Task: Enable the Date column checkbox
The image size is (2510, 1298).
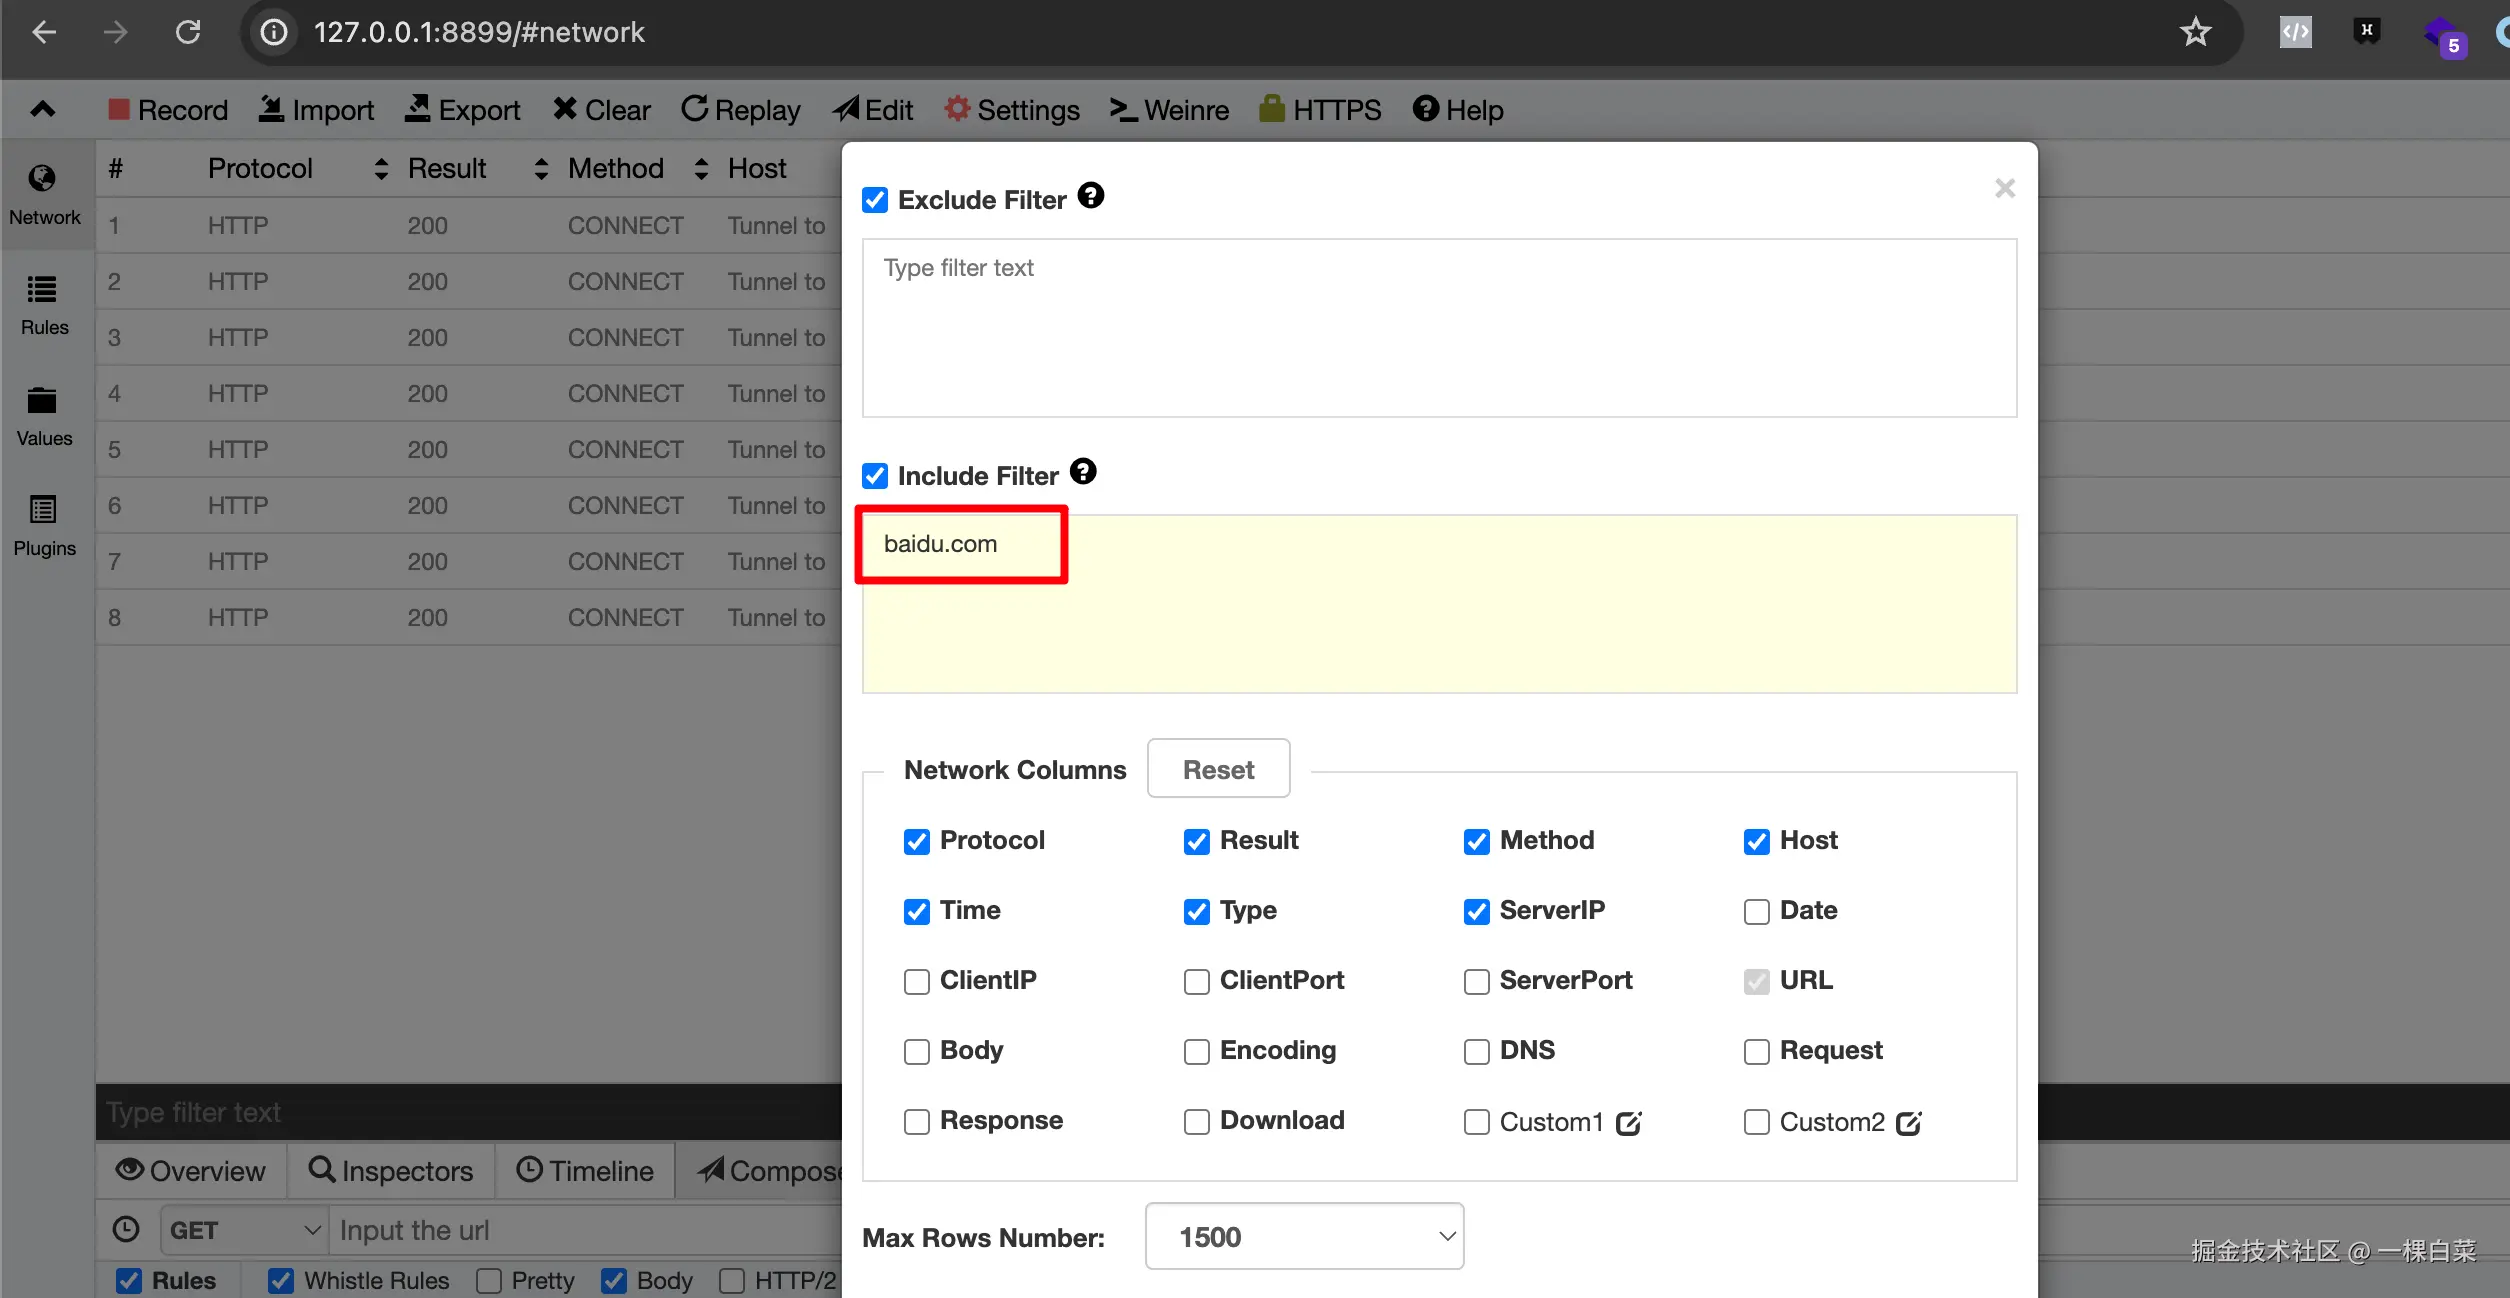Action: coord(1756,911)
